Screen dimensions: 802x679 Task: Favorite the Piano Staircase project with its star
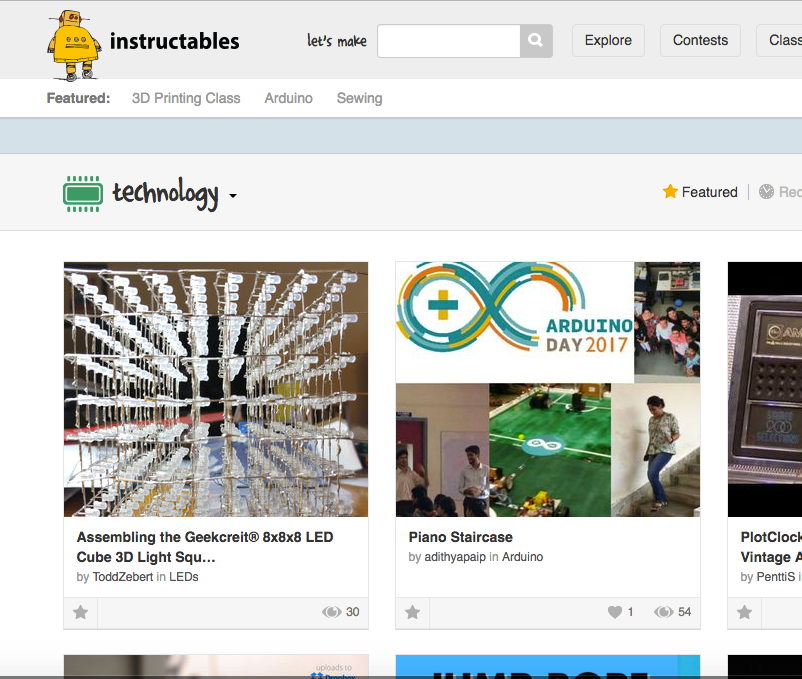coord(412,612)
